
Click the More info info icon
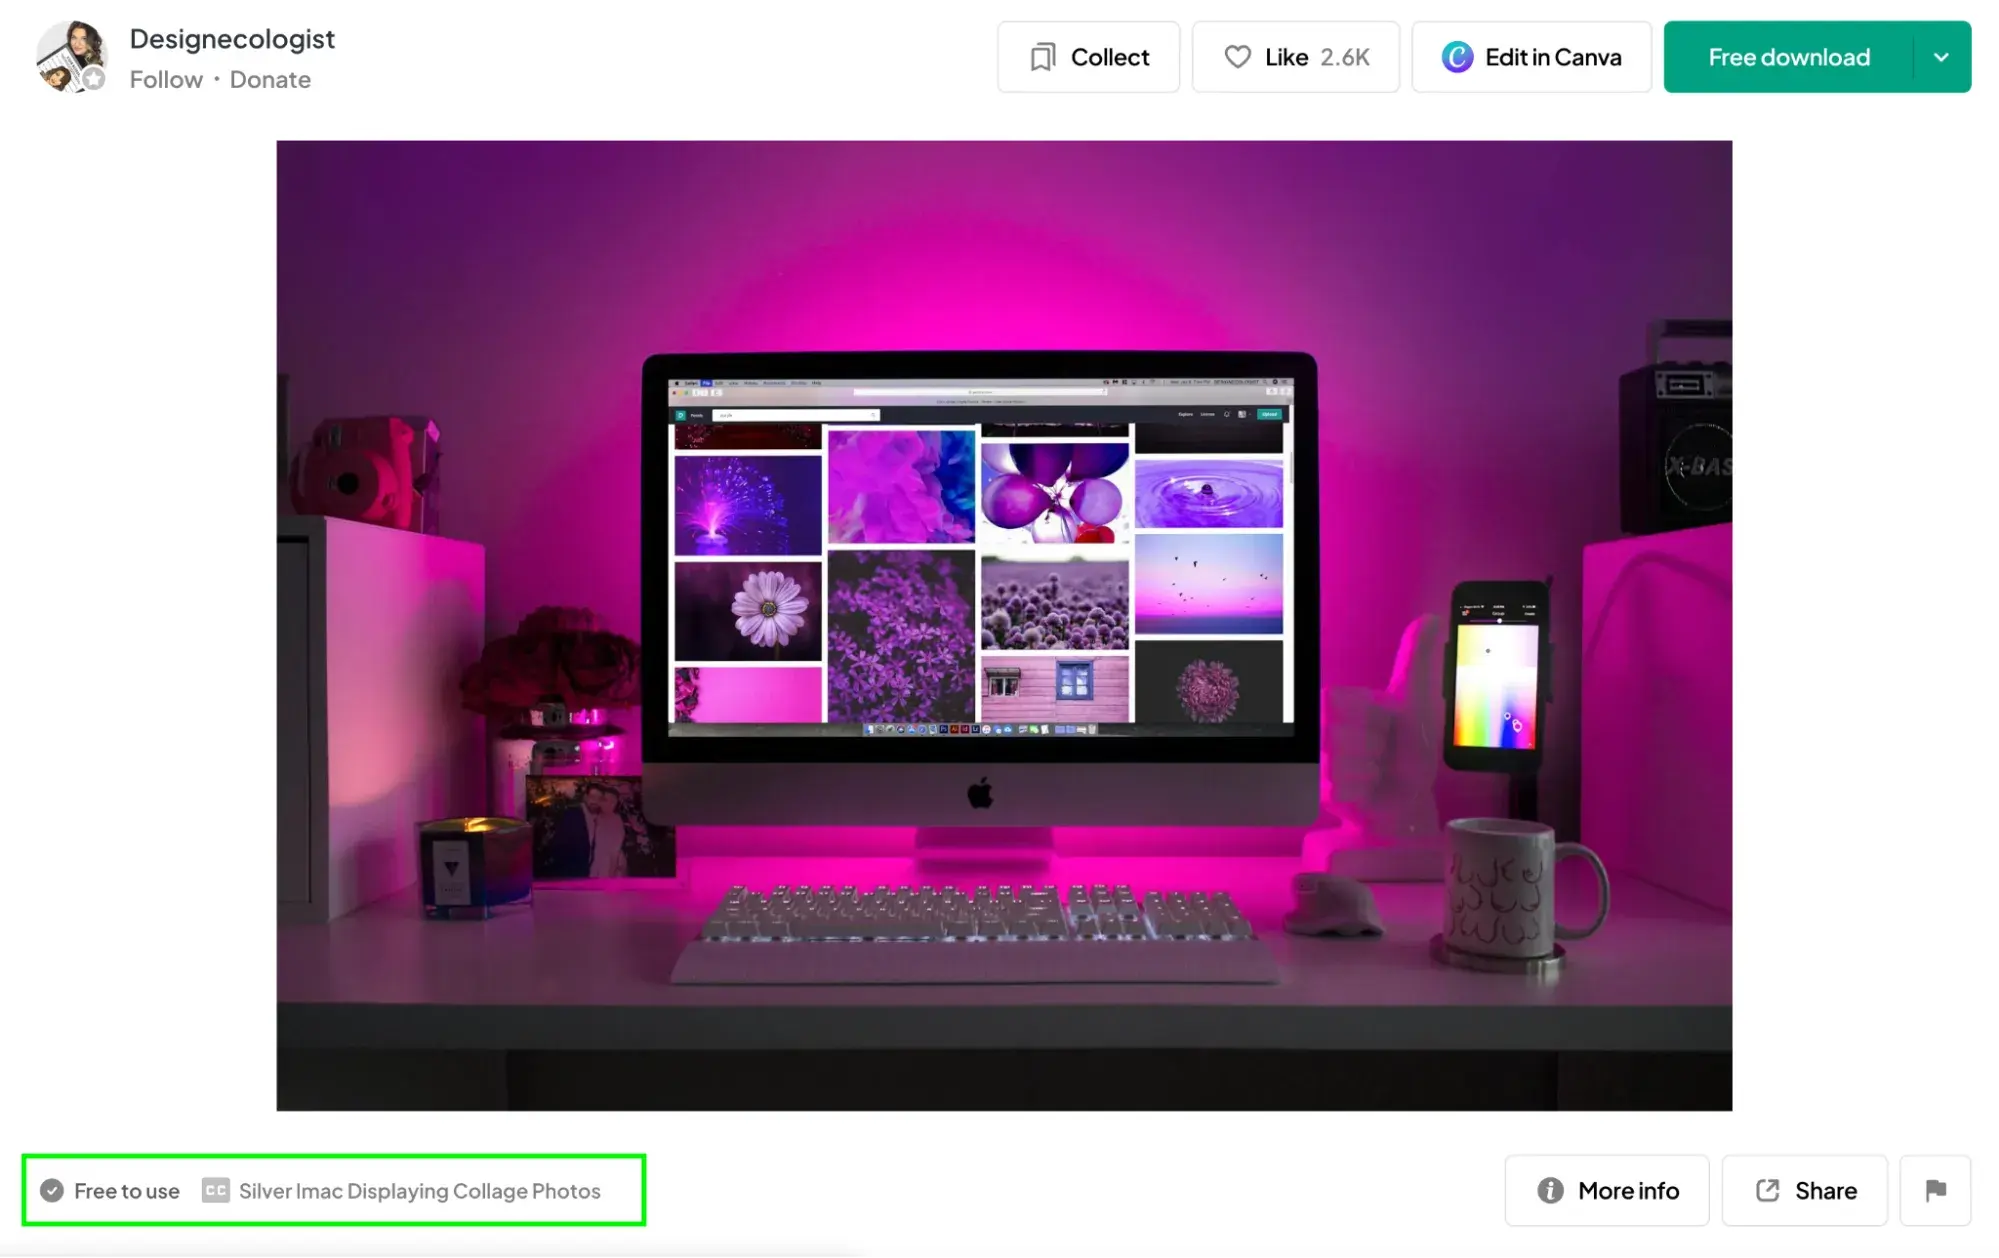1551,1188
